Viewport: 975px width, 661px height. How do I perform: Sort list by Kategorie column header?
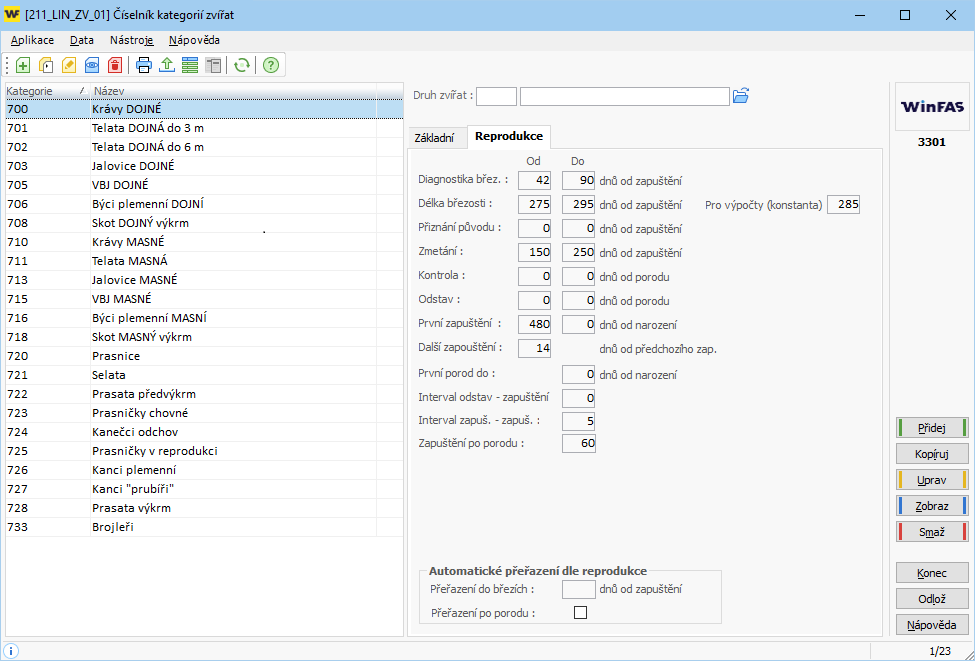click(x=40, y=91)
